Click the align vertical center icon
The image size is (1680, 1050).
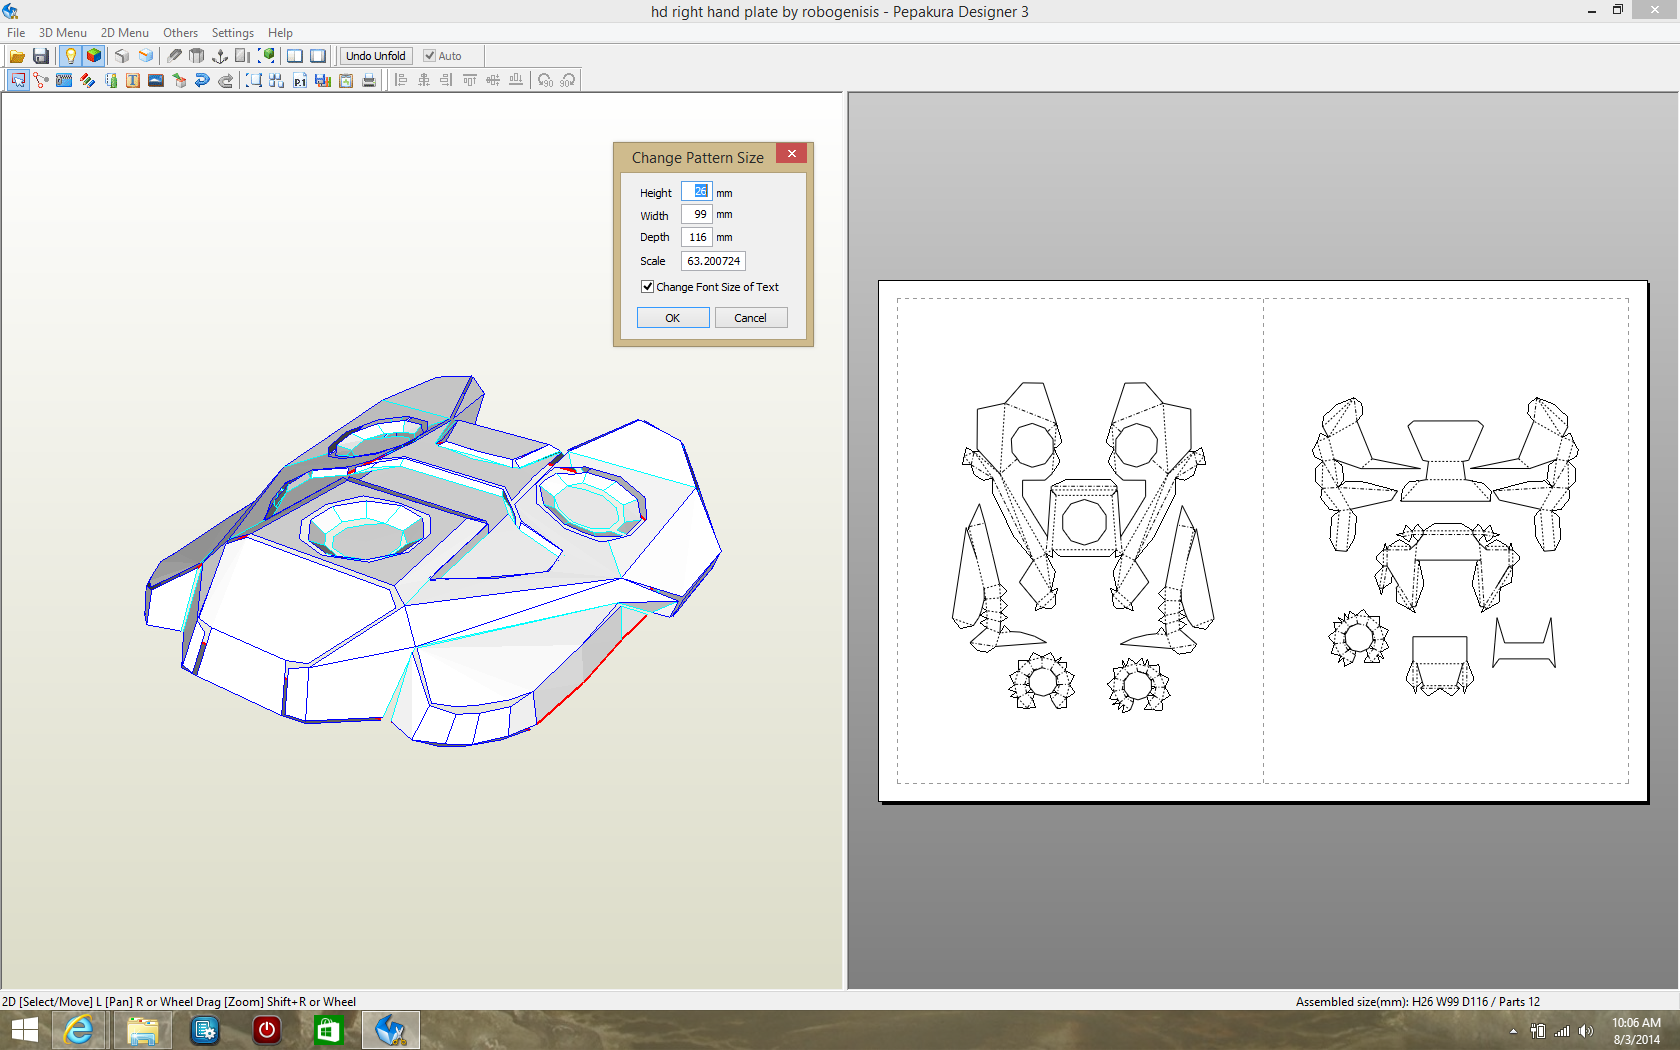(x=492, y=80)
